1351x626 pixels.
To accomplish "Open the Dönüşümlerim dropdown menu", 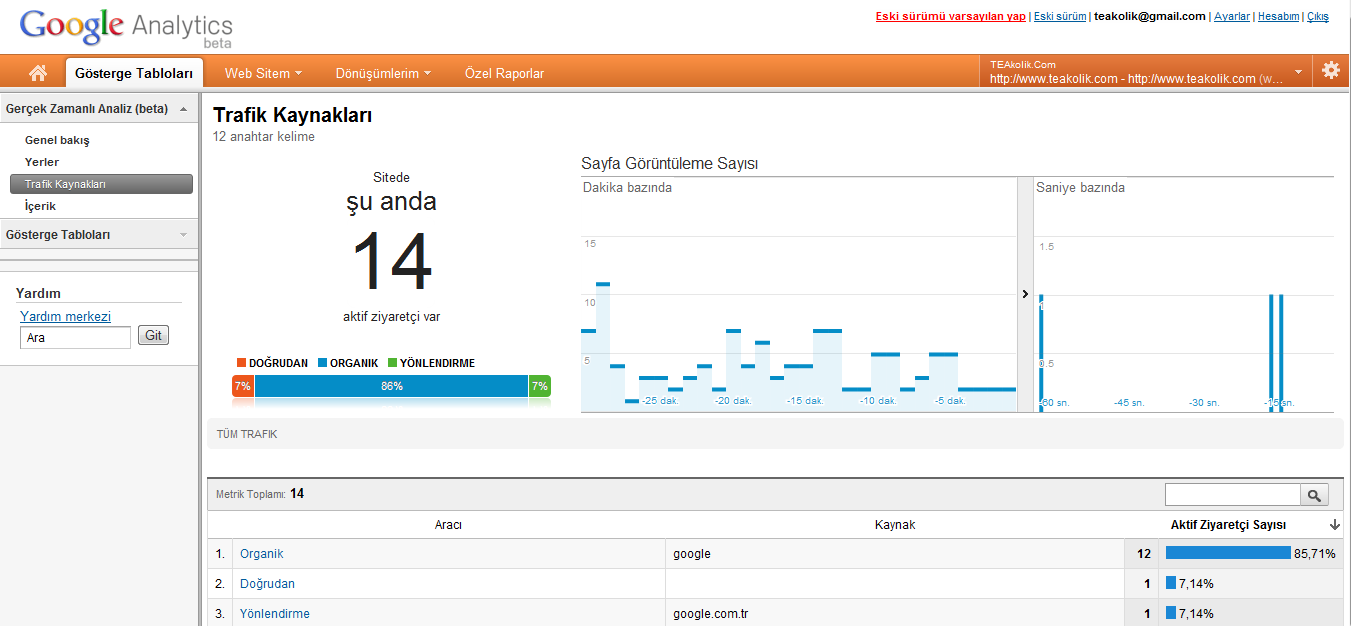I will (x=384, y=73).
